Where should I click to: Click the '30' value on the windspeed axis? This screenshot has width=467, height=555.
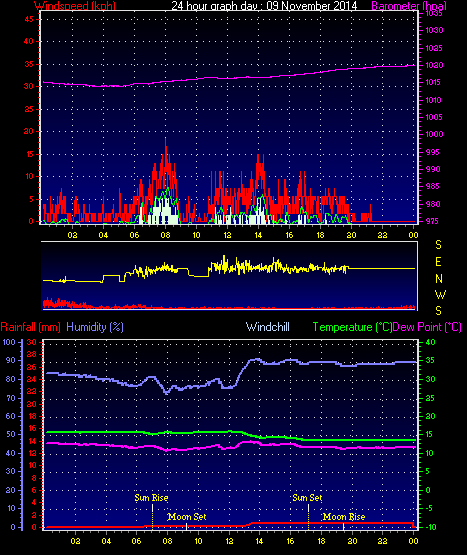coord(29,86)
